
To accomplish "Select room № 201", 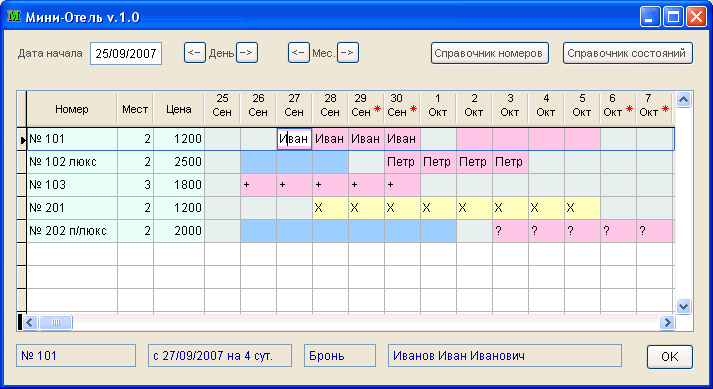I will point(72,208).
